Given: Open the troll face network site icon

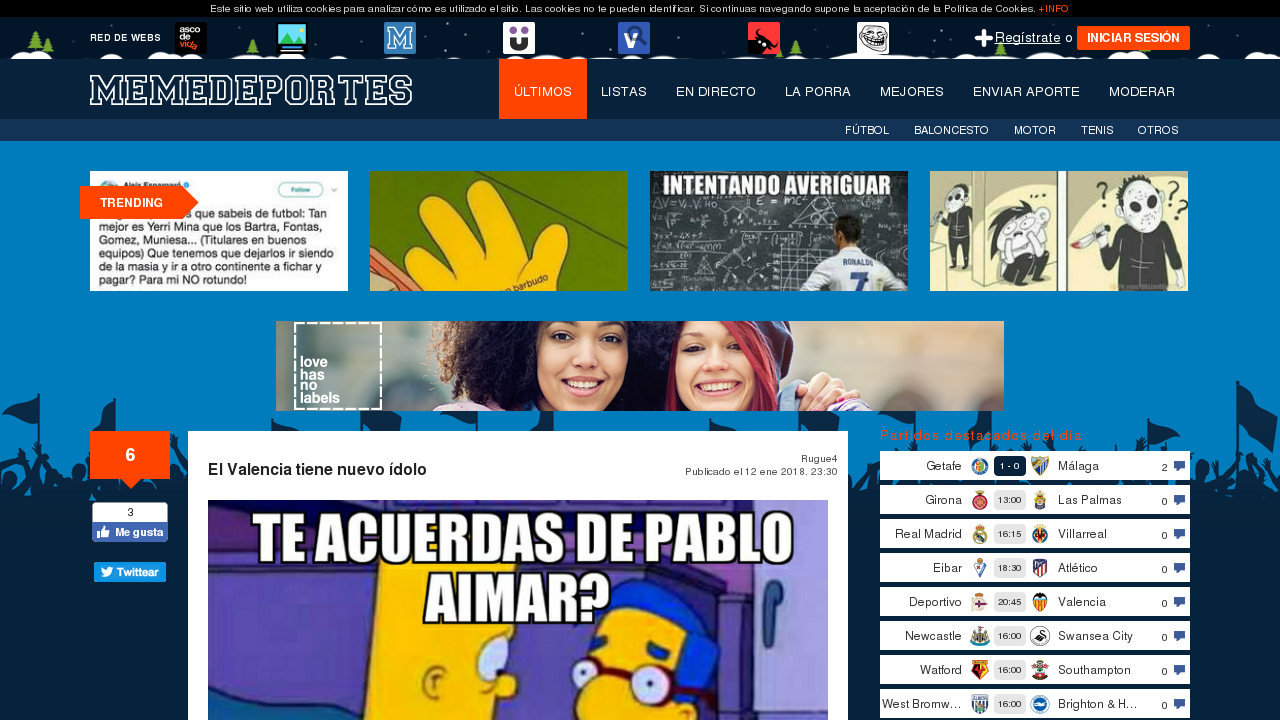Looking at the screenshot, I should coord(873,38).
